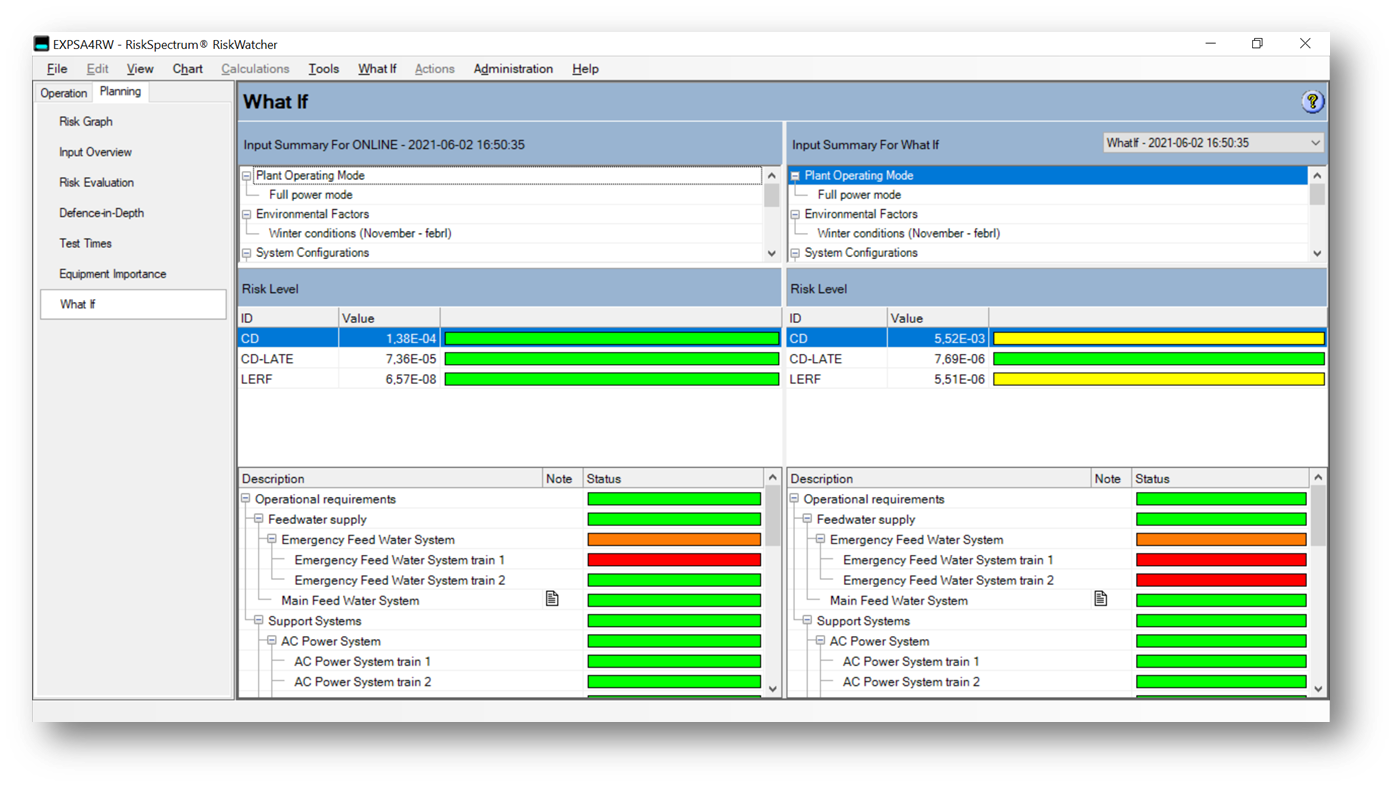
Task: Click the 5,52E-03 value cell
Action: 938,339
